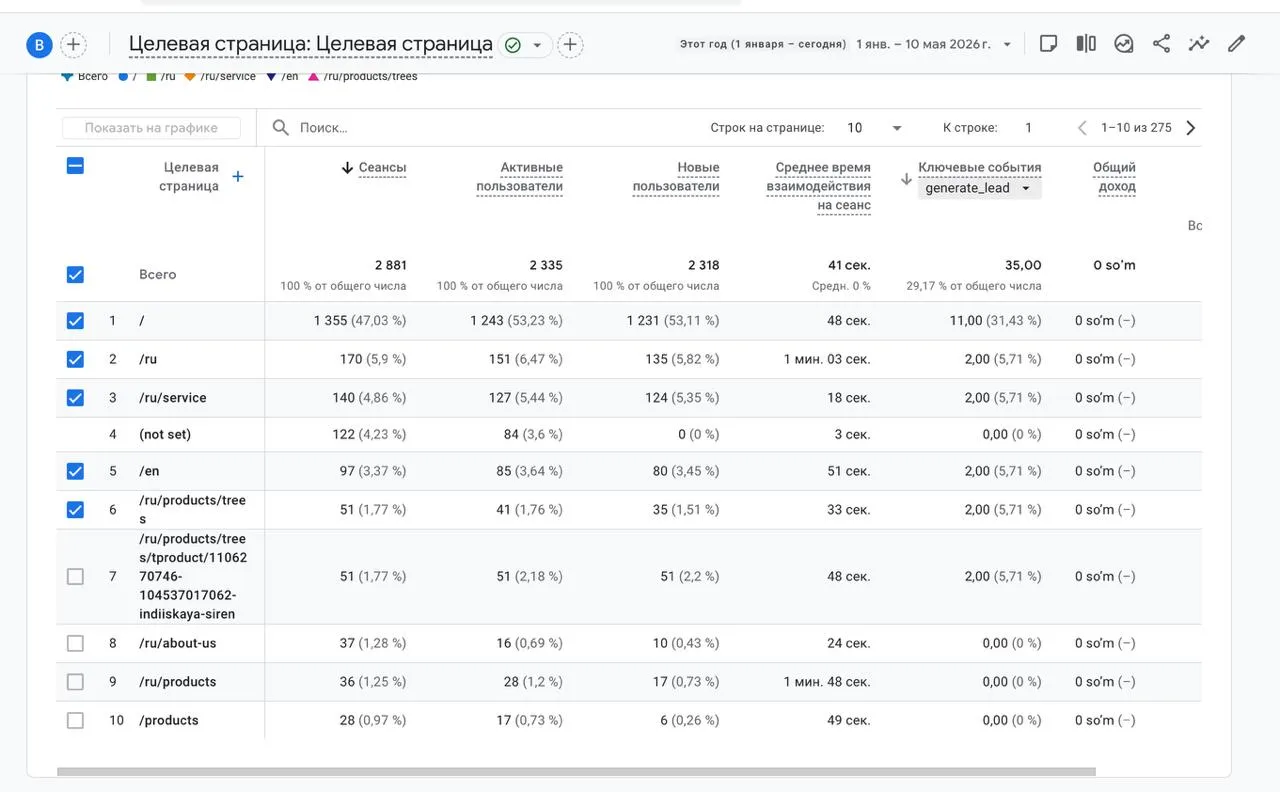Viewport: 1280px width, 792px height.
Task: Add a filter using plus after report title
Action: (570, 44)
